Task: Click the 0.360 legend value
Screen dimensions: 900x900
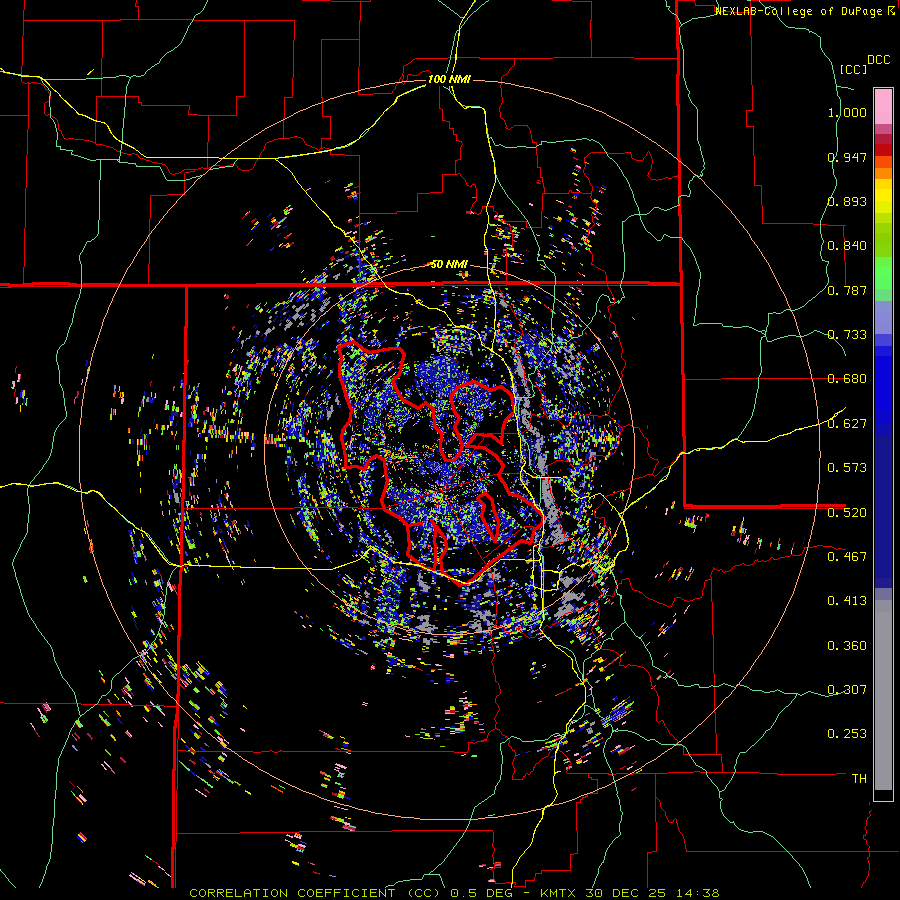Action: [847, 646]
